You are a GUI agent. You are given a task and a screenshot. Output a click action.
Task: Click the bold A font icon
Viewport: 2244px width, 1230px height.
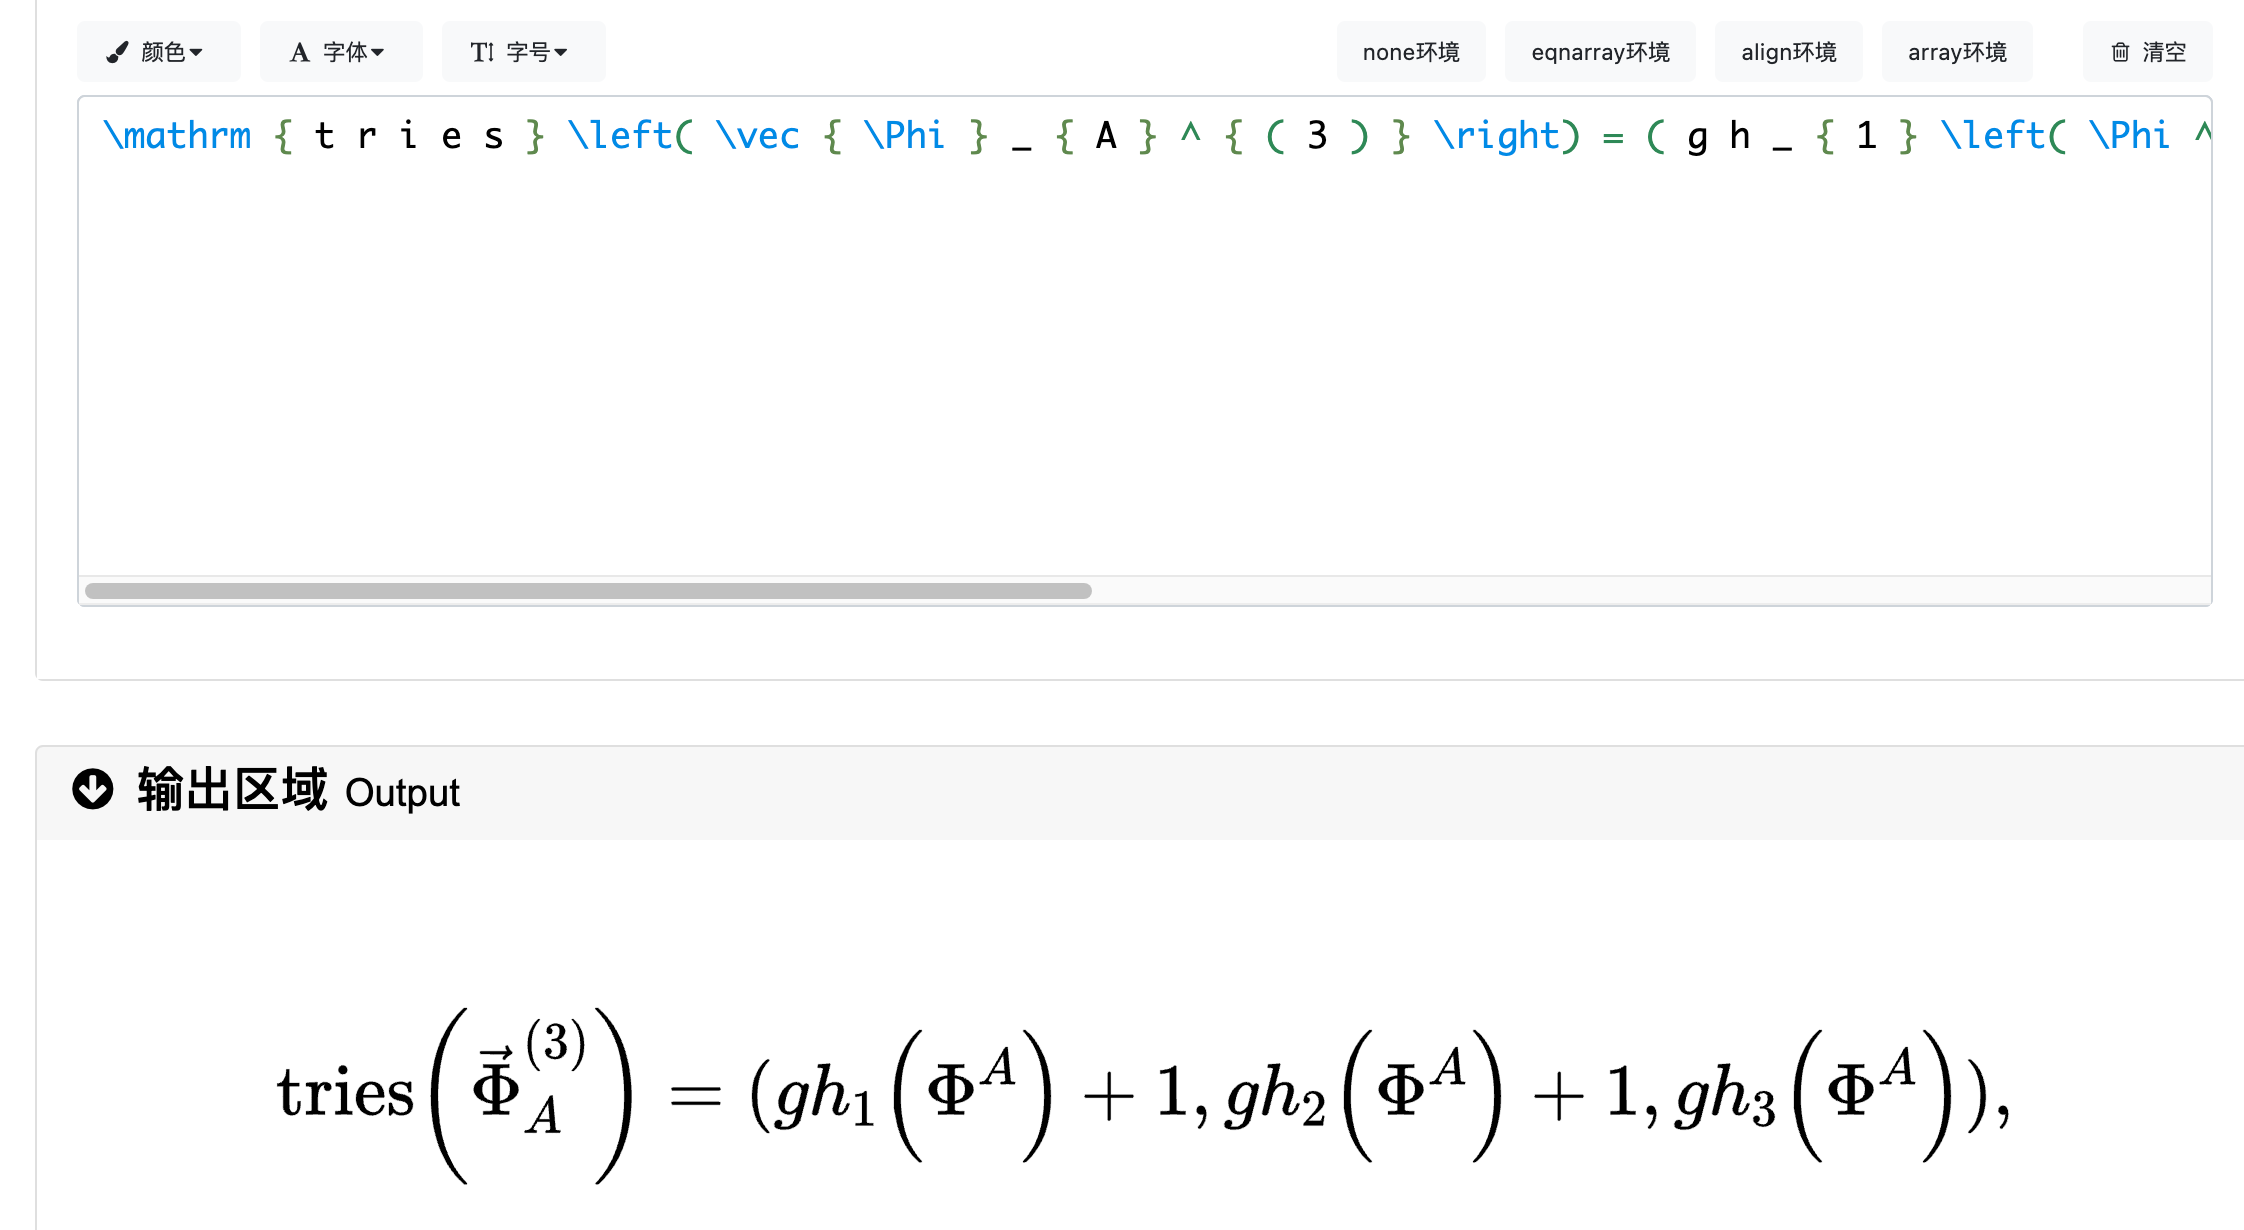click(x=299, y=52)
